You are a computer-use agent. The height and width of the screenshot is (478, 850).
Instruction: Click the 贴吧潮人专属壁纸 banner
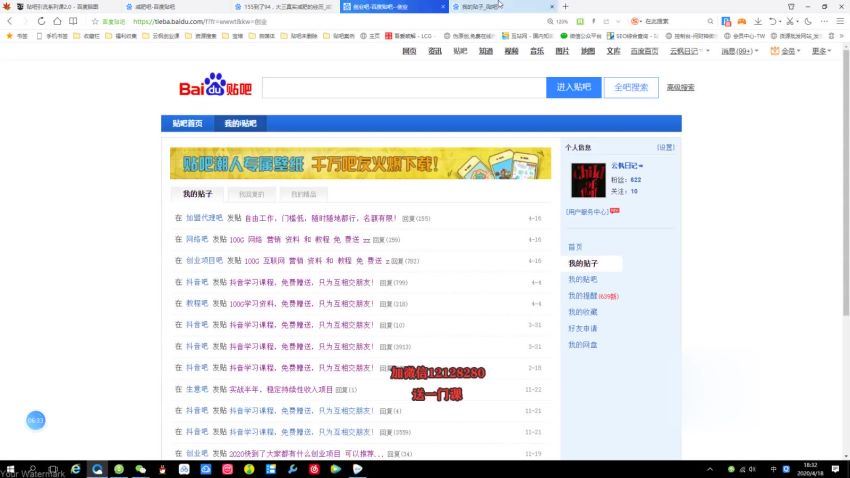(360, 163)
